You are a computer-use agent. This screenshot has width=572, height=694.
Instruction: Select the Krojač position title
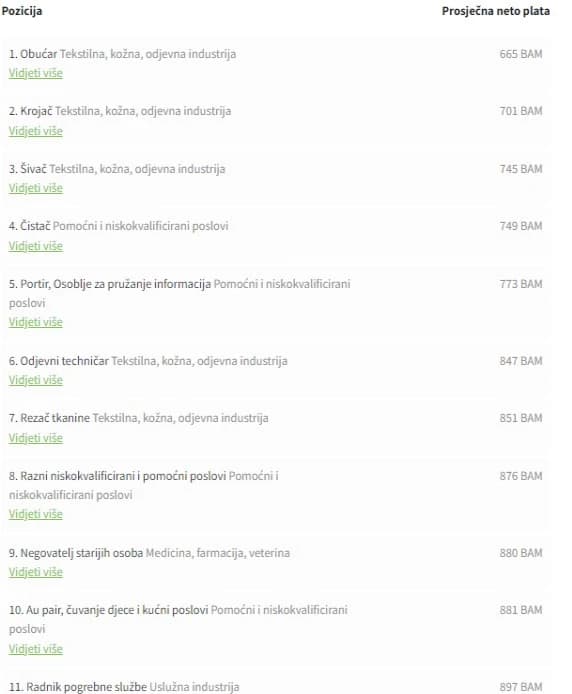click(x=36, y=111)
